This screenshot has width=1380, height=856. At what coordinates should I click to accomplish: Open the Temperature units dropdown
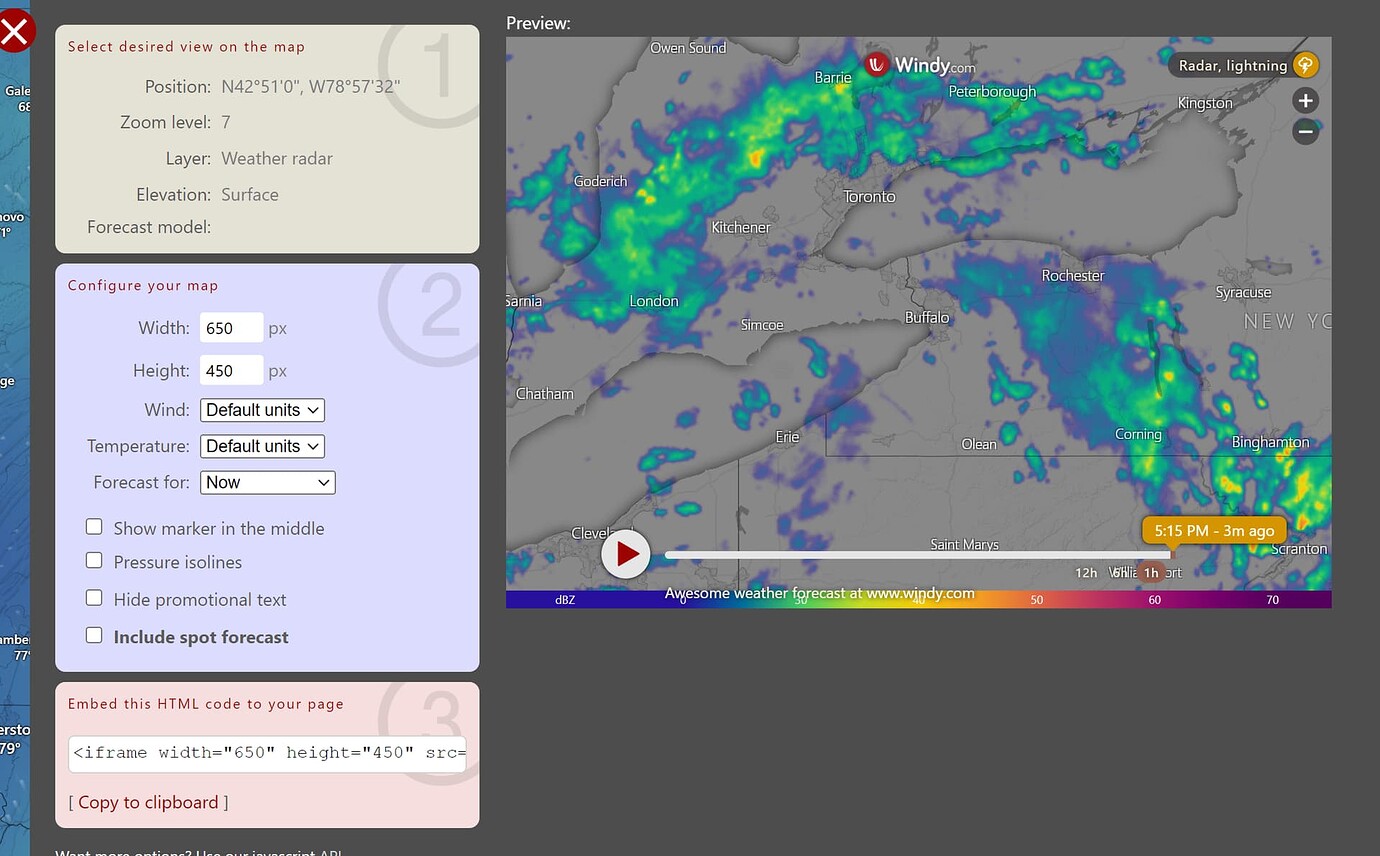click(x=262, y=446)
